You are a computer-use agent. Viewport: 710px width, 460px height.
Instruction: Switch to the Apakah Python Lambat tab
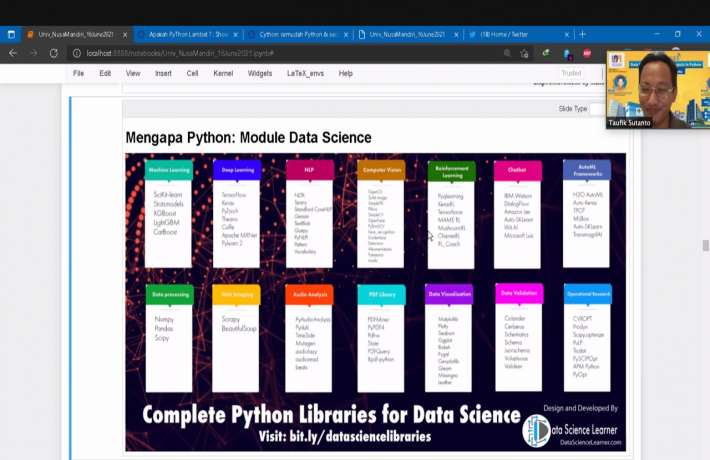point(188,34)
